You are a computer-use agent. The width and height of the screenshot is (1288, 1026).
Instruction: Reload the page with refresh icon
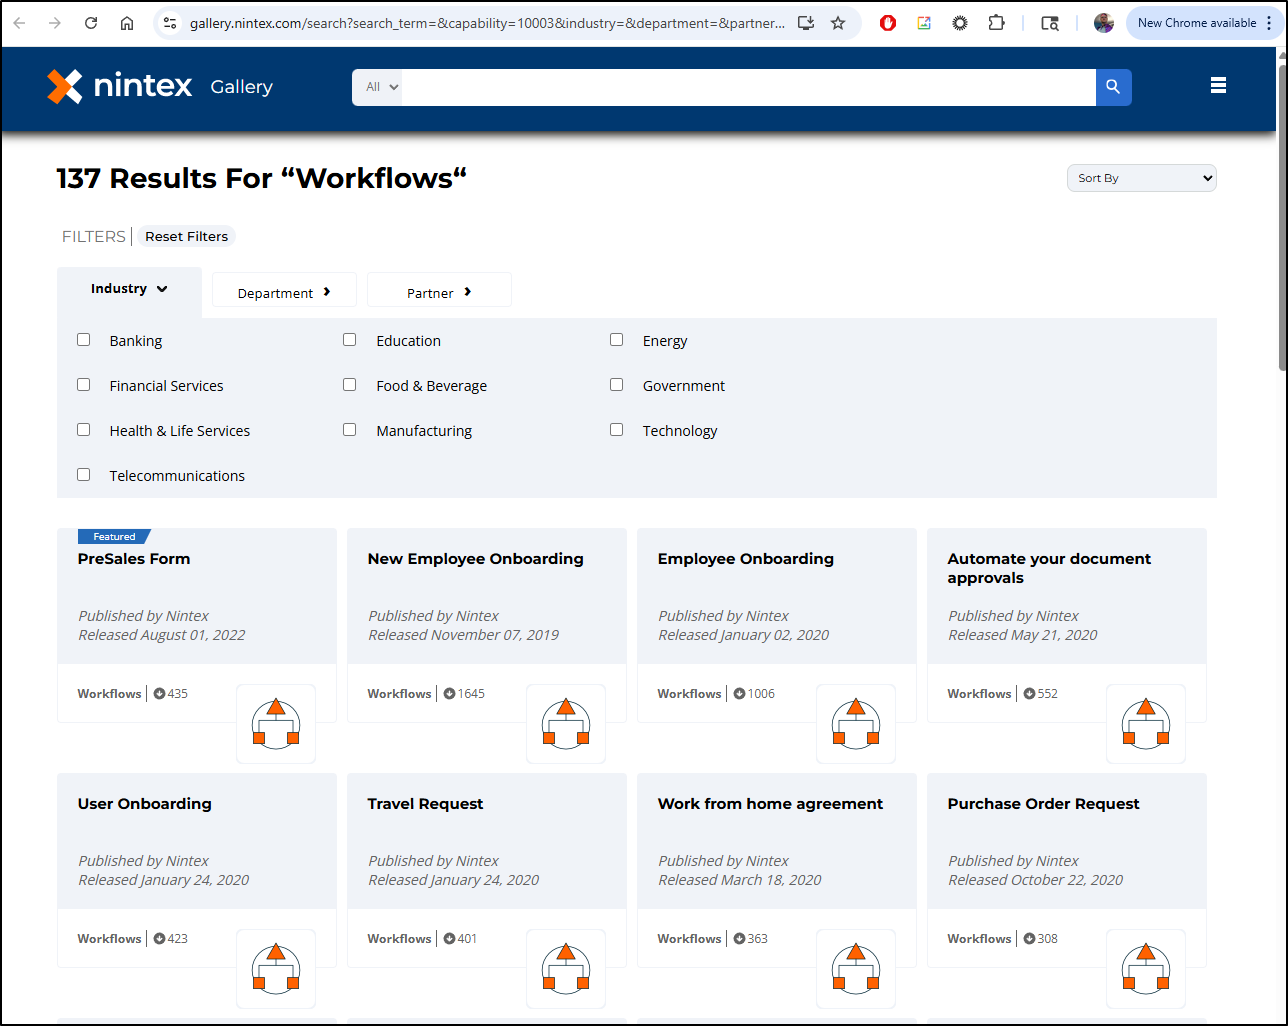click(91, 23)
